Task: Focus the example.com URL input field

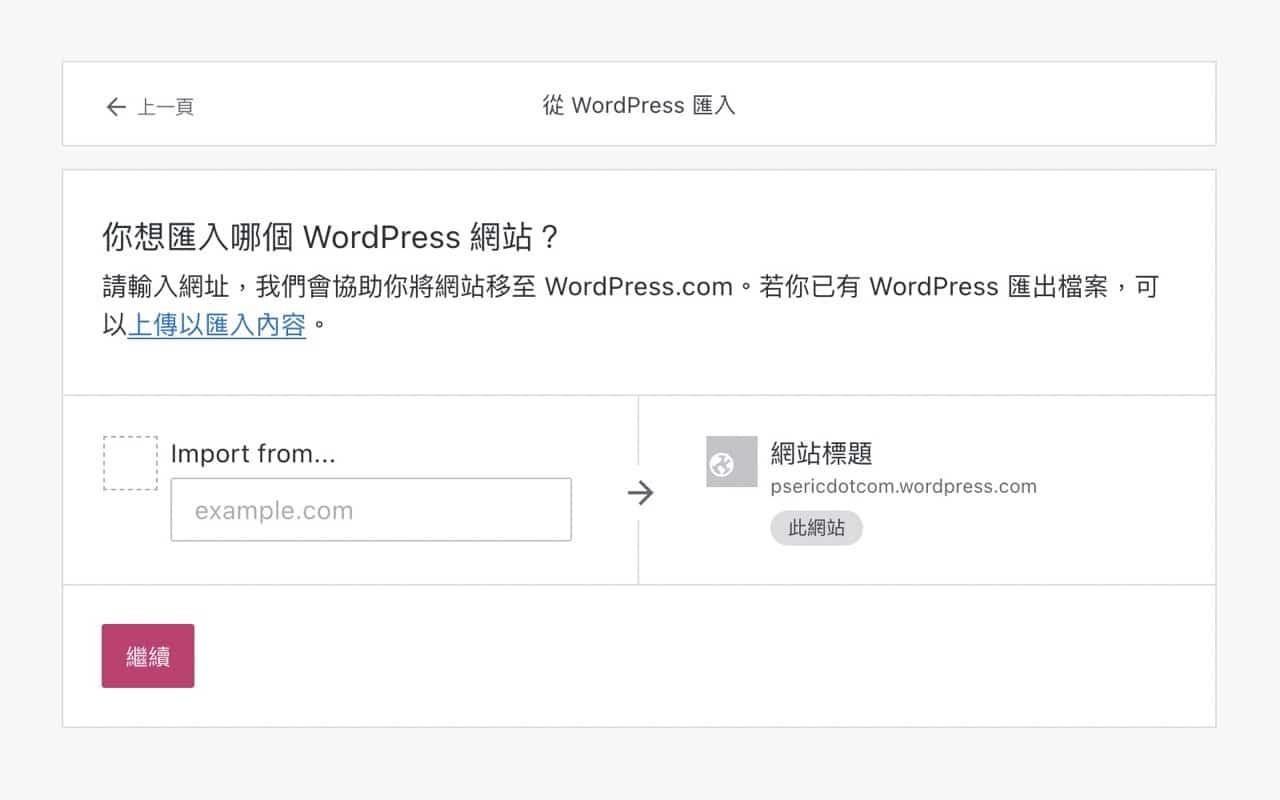Action: (371, 510)
